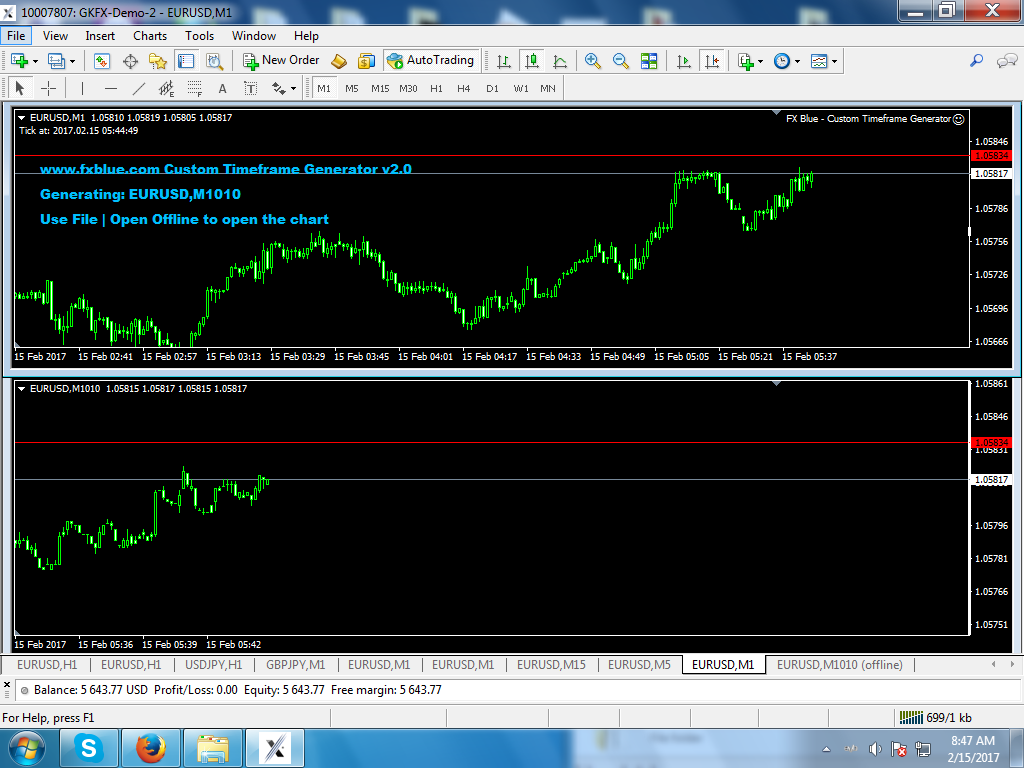Expand EURUSD,M1 chart title triangle
Viewport: 1024px width, 768px height.
[x=22, y=118]
